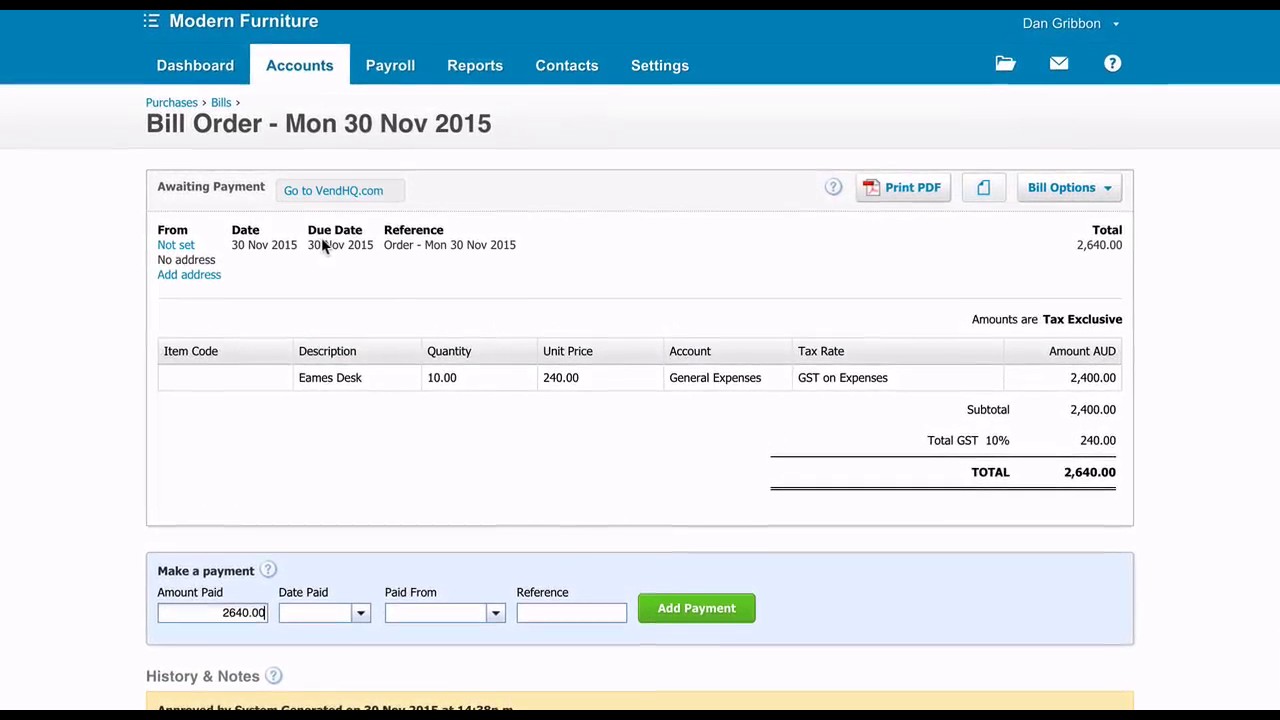Open the Bill Options dropdown
Screen dimensions: 1280x720
click(x=1069, y=188)
